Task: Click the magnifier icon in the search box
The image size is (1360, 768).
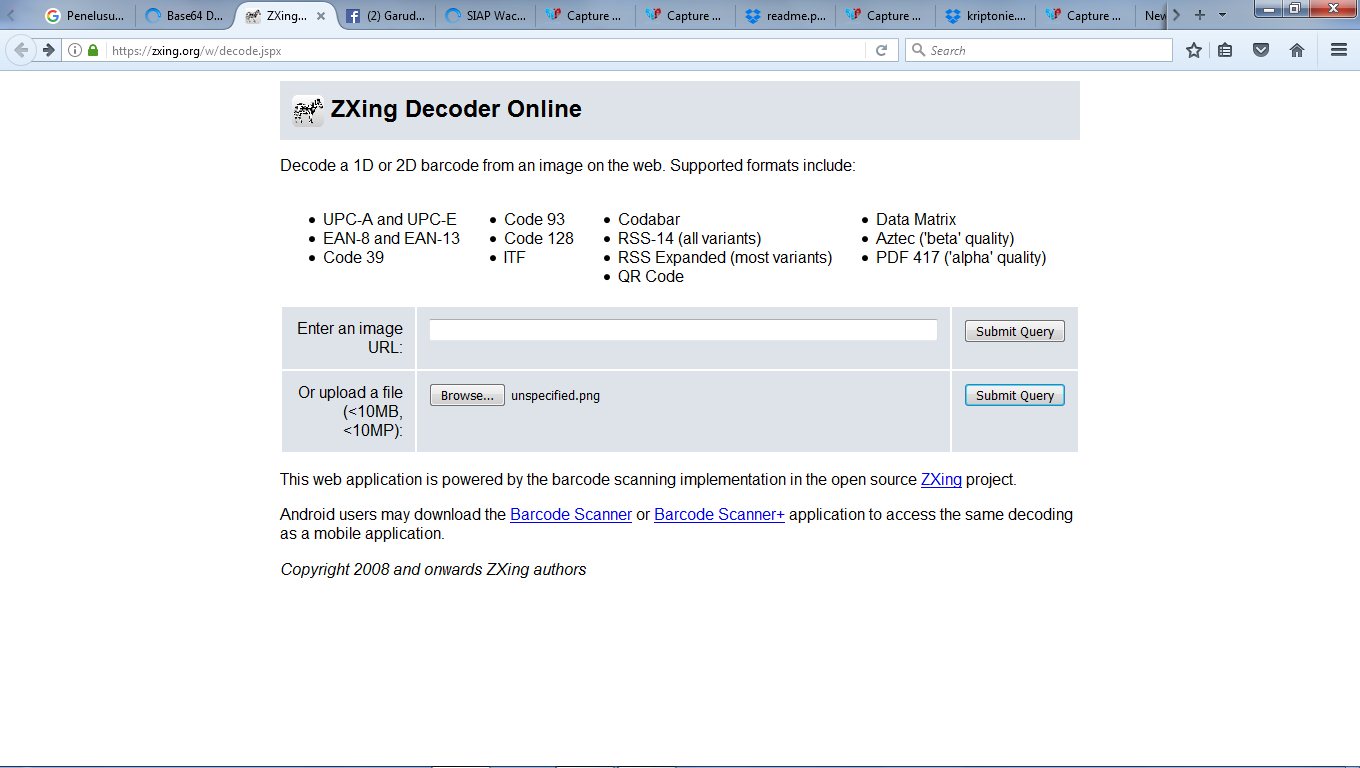Action: coord(918,50)
